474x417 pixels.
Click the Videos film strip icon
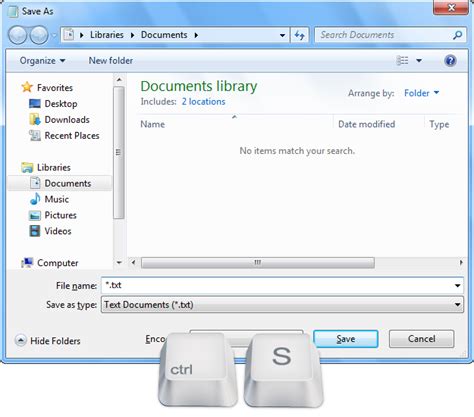point(35,231)
